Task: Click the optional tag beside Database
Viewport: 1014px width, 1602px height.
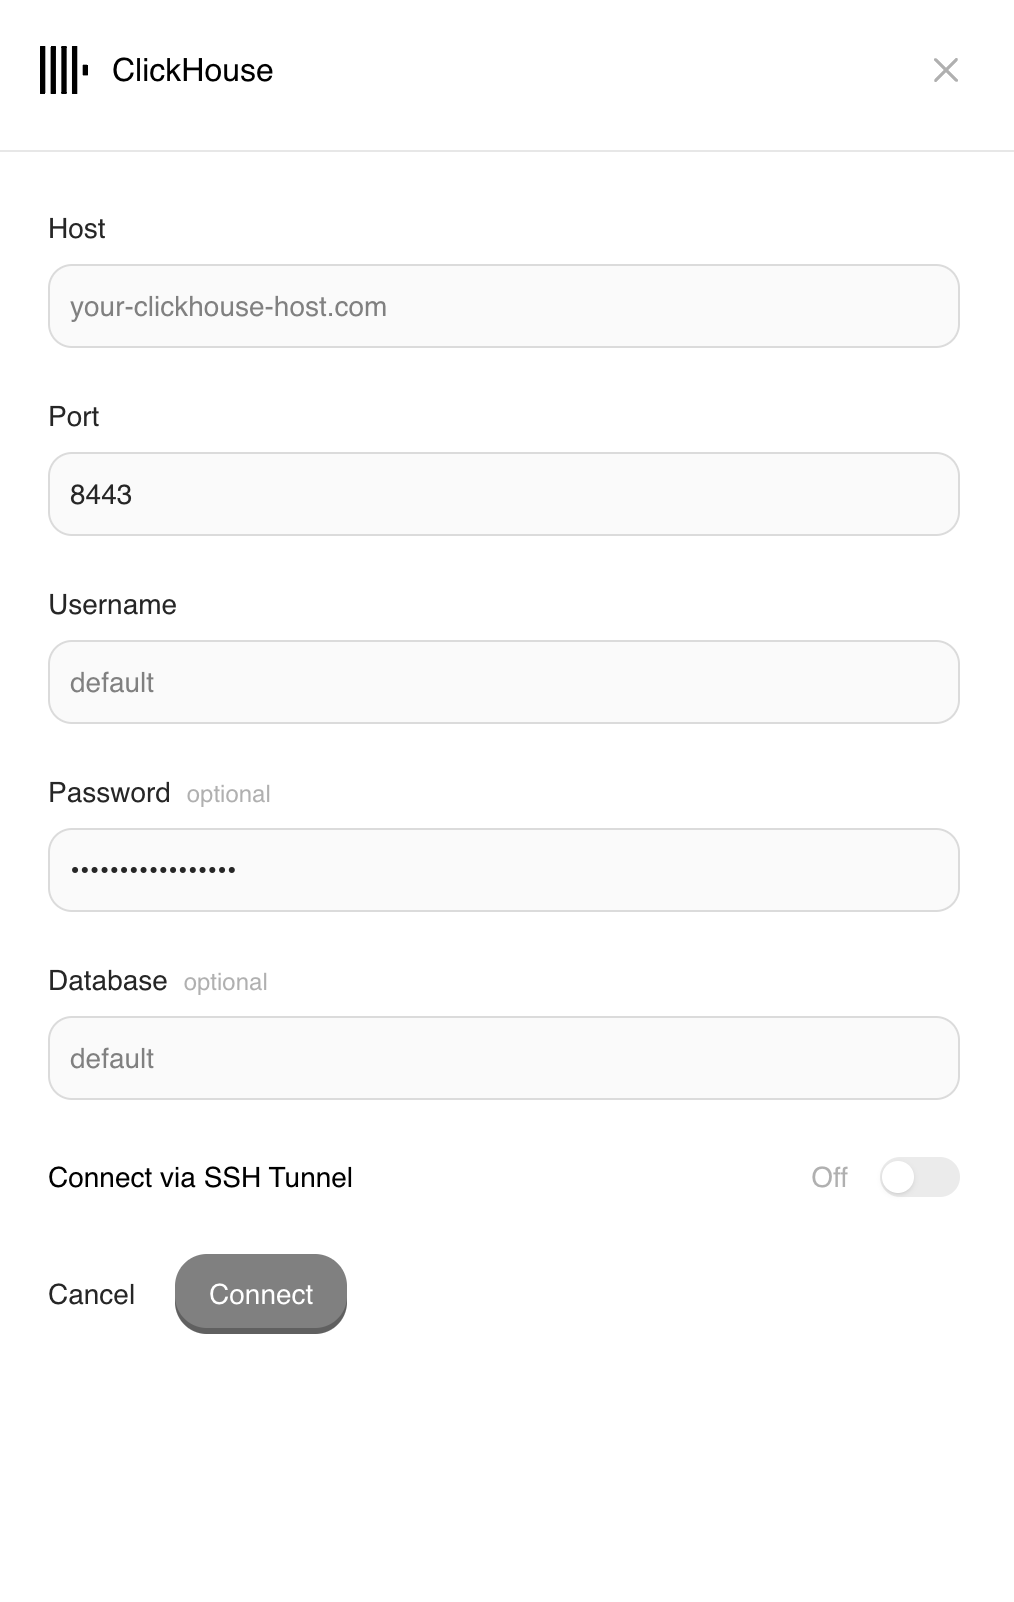Action: [225, 982]
